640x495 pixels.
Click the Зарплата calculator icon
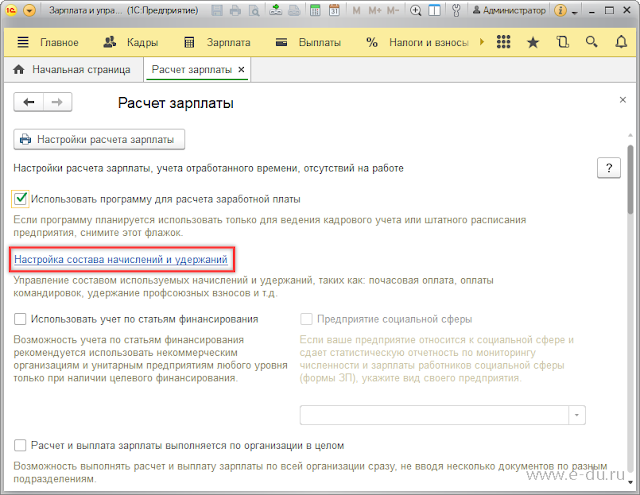pyautogui.click(x=189, y=42)
